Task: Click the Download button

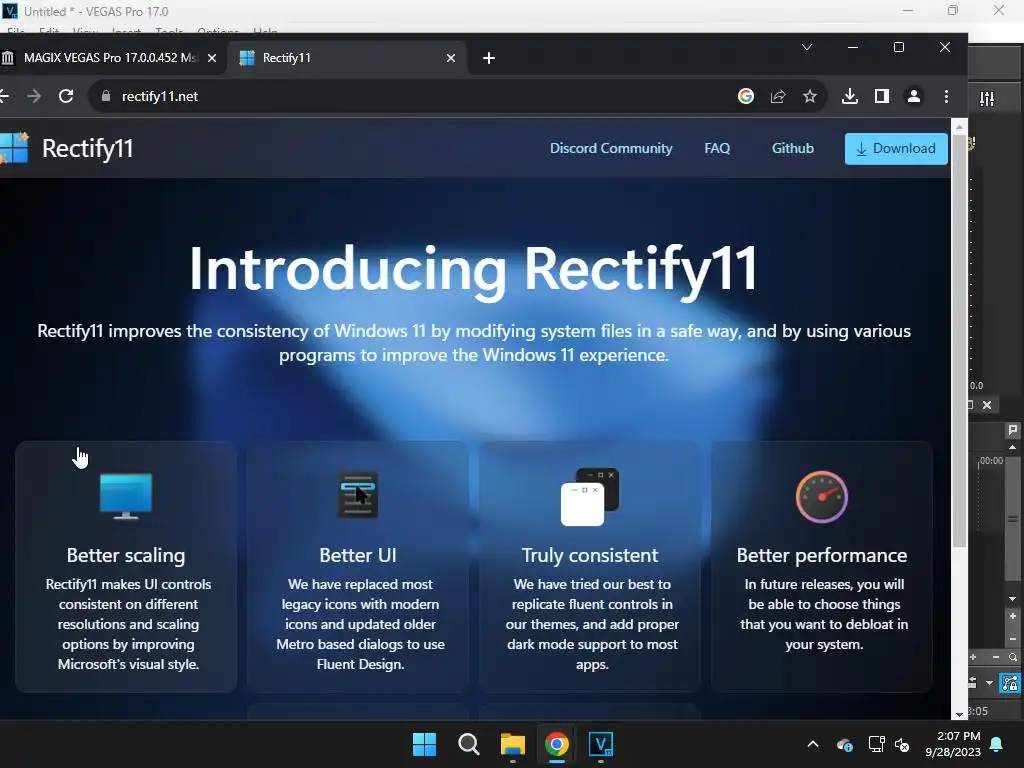Action: coord(896,149)
